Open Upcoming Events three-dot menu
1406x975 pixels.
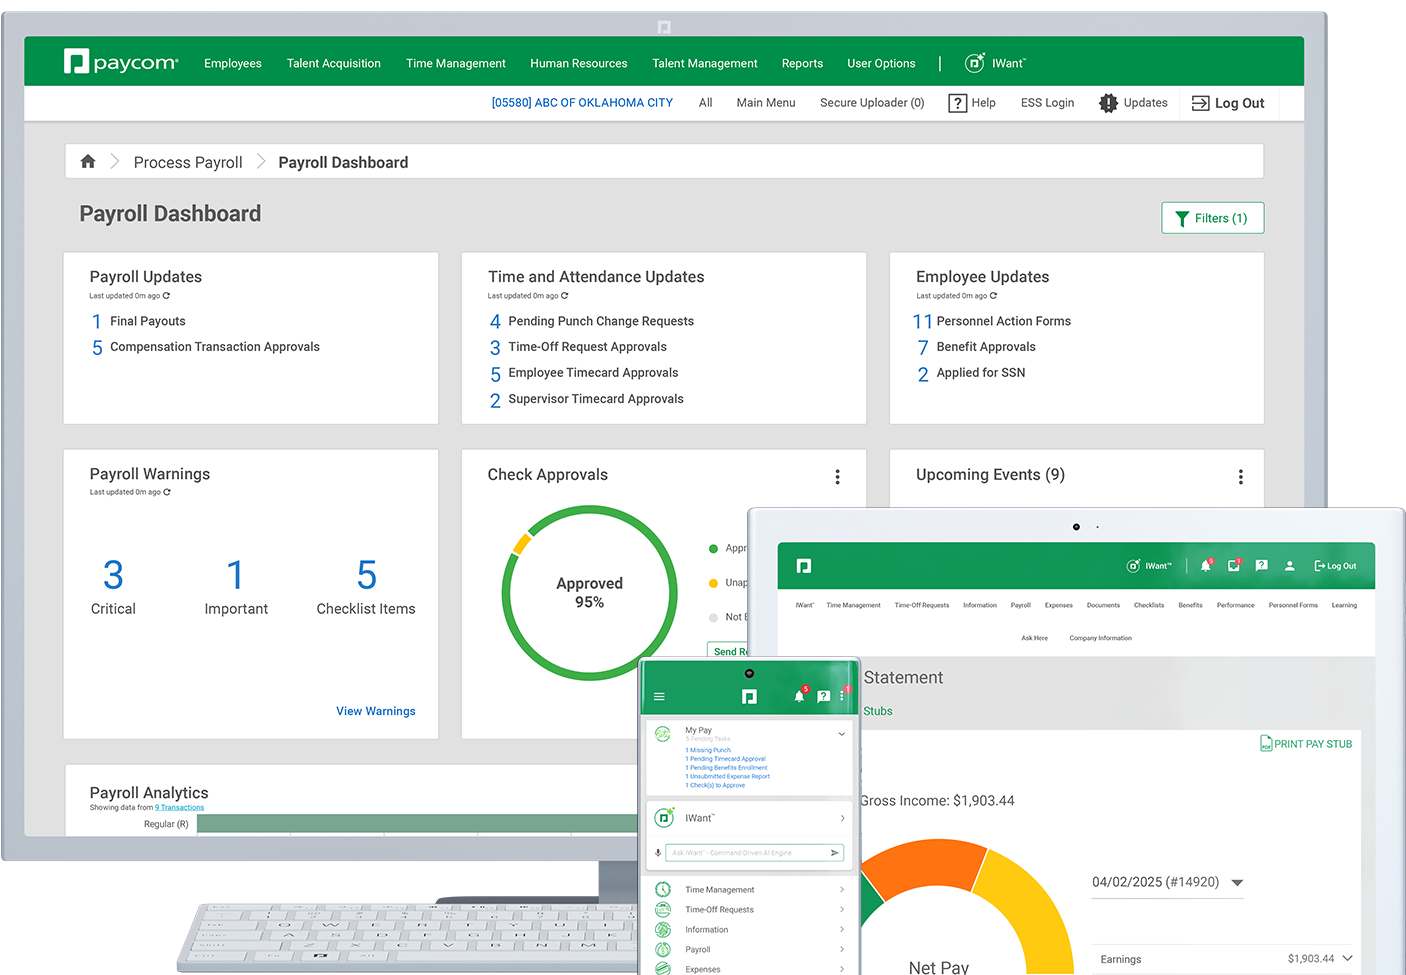pos(1240,477)
